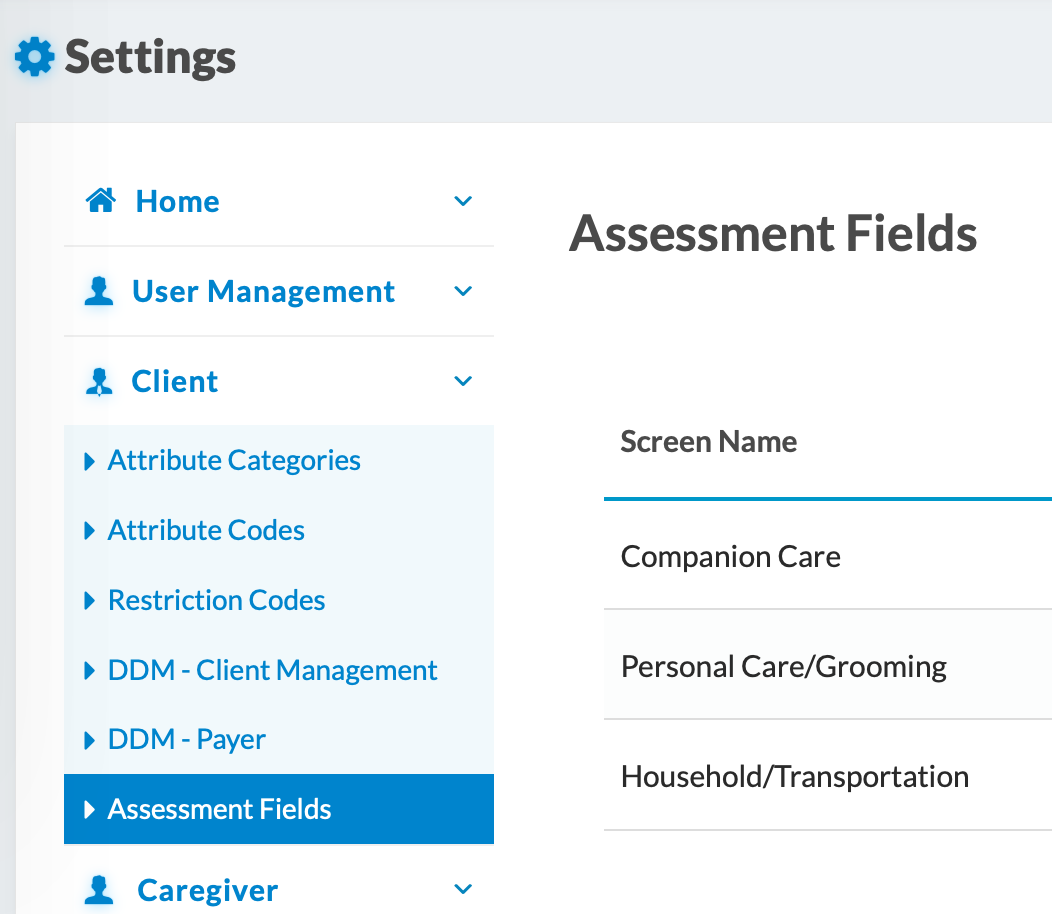Click the Screen Name column header
Viewport: 1052px width, 914px height.
coord(708,442)
